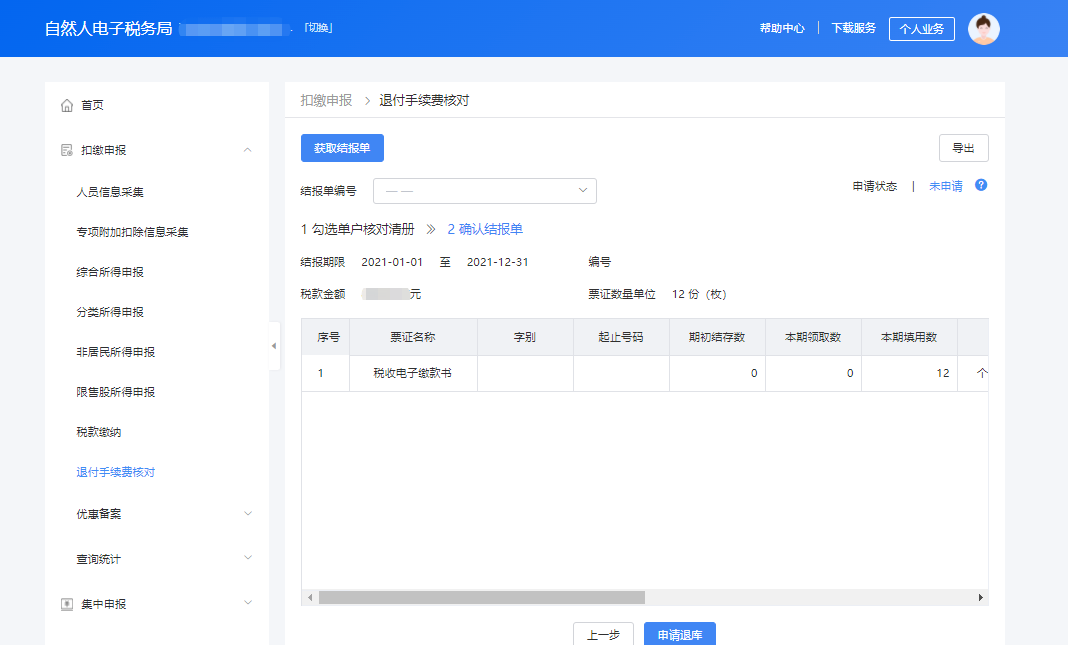This screenshot has height=645, width=1068.
Task: Open 分类所得申报 menu item
Action: coord(110,312)
